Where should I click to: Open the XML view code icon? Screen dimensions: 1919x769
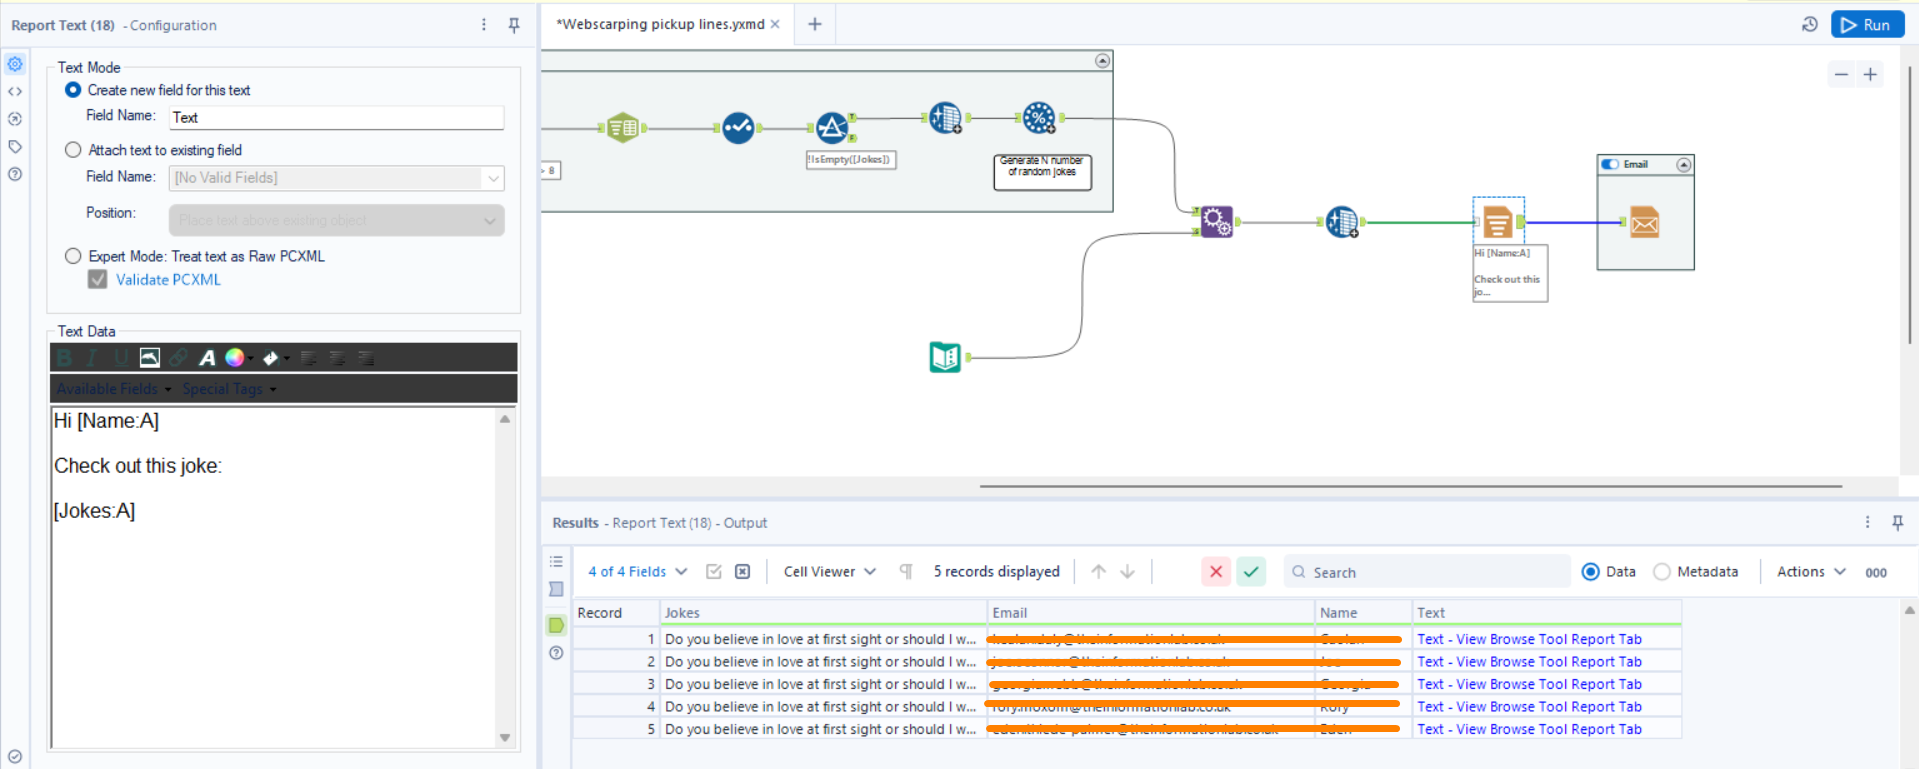15,91
